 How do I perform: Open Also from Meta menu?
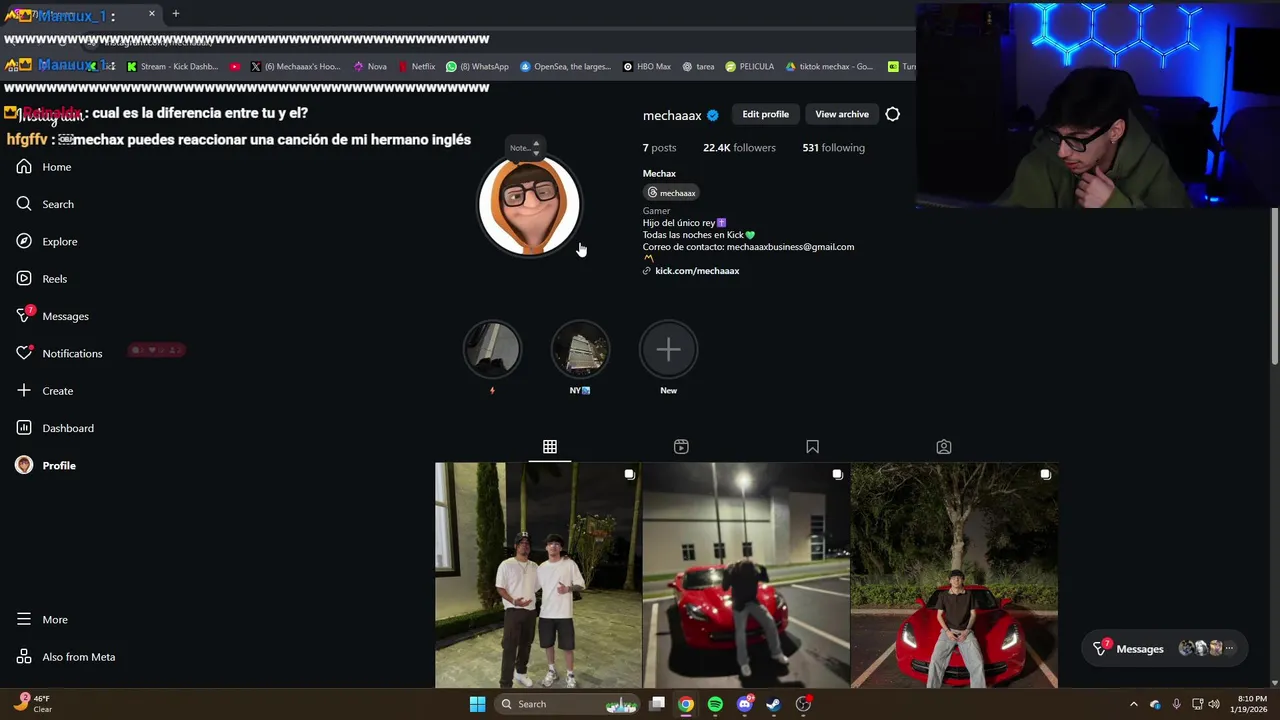click(65, 657)
